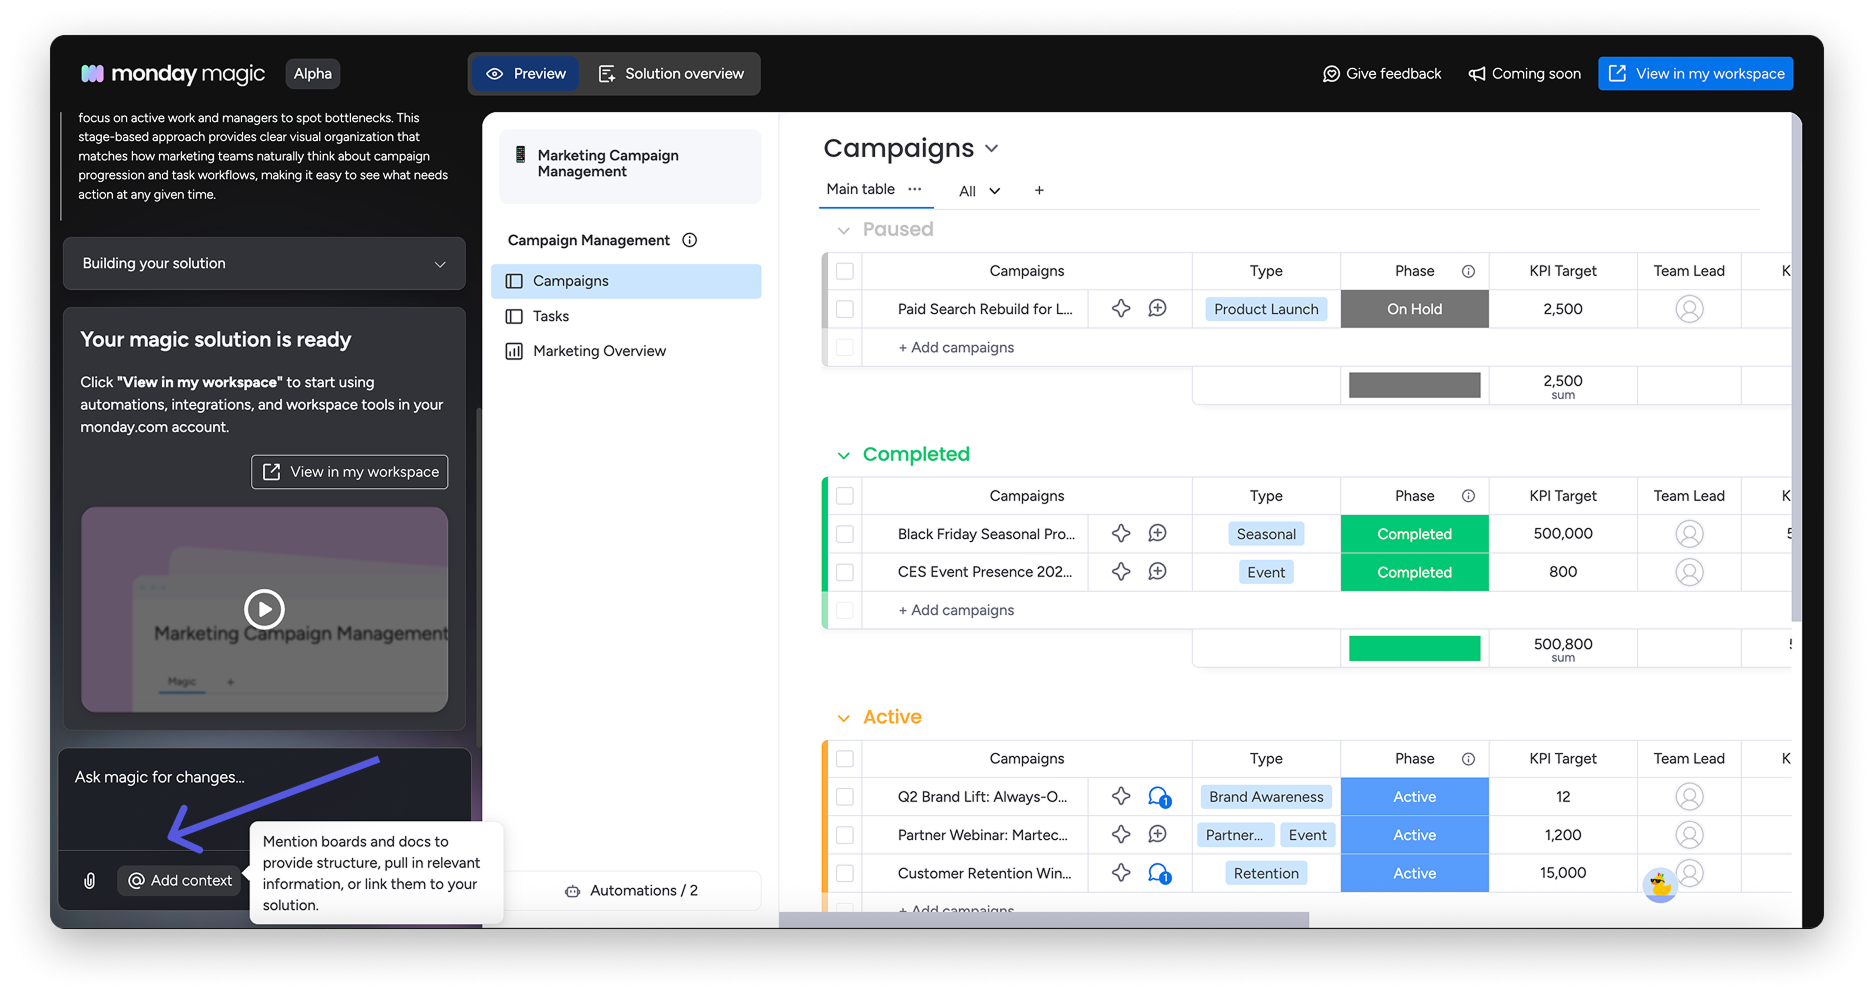Click AI sparkle icon for Paid Search Rebuild
The width and height of the screenshot is (1874, 994).
point(1121,309)
